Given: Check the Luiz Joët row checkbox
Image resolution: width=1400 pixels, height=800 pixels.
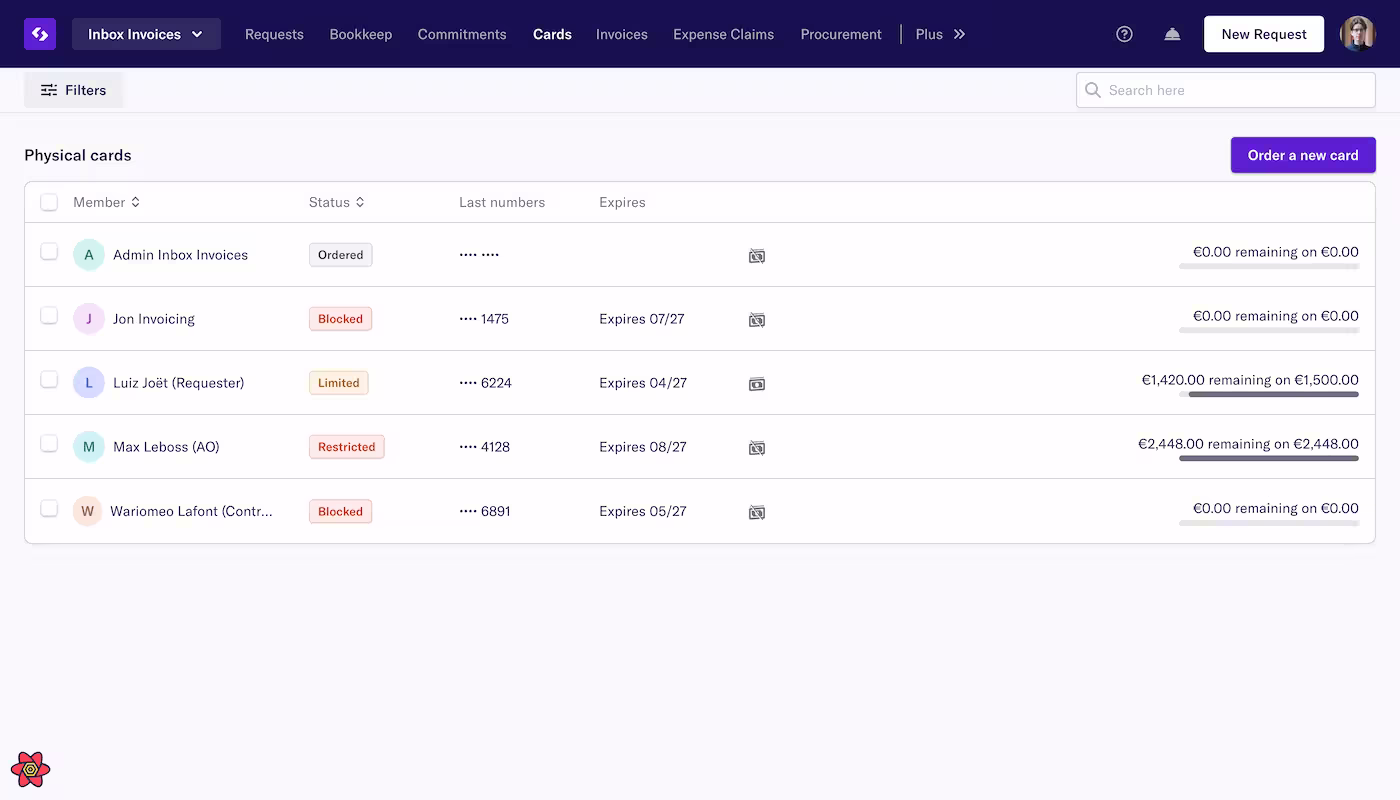Looking at the screenshot, I should click(x=49, y=379).
